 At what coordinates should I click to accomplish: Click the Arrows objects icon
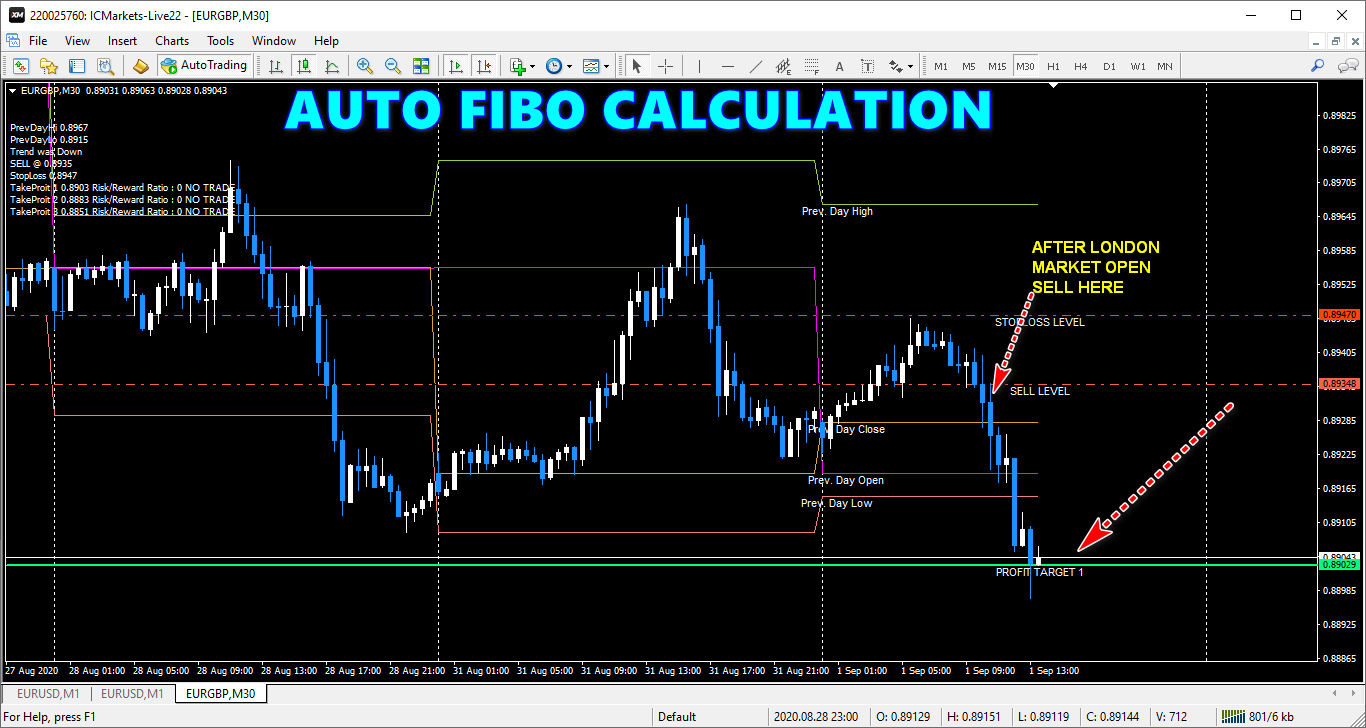(x=896, y=66)
